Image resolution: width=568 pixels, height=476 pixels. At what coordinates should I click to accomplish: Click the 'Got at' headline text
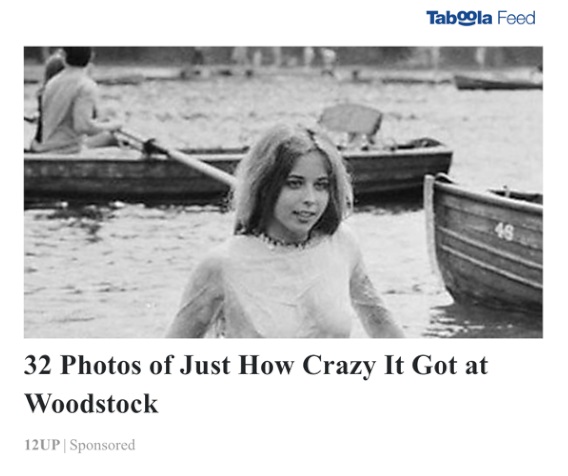450,365
